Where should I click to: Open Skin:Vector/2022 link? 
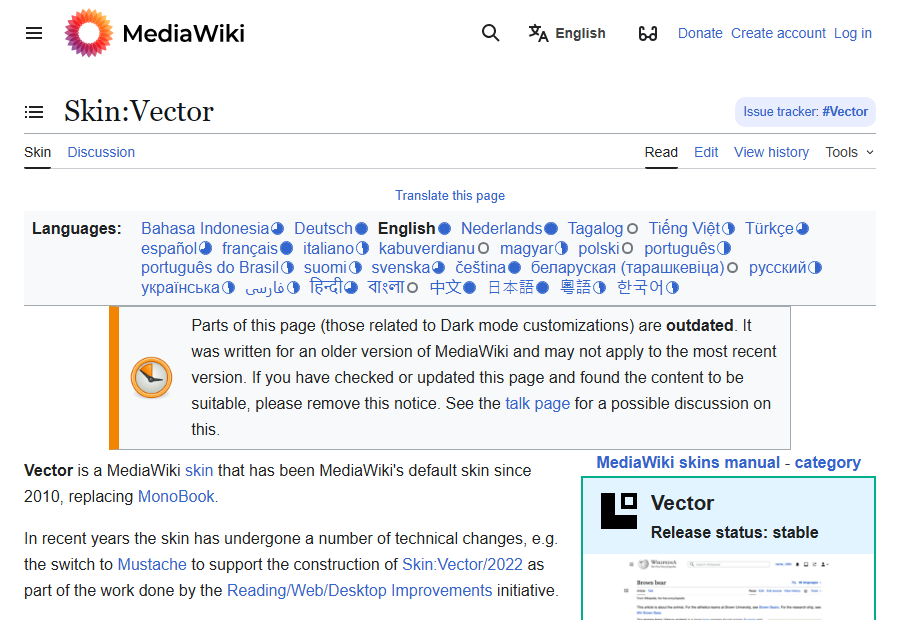click(x=462, y=565)
